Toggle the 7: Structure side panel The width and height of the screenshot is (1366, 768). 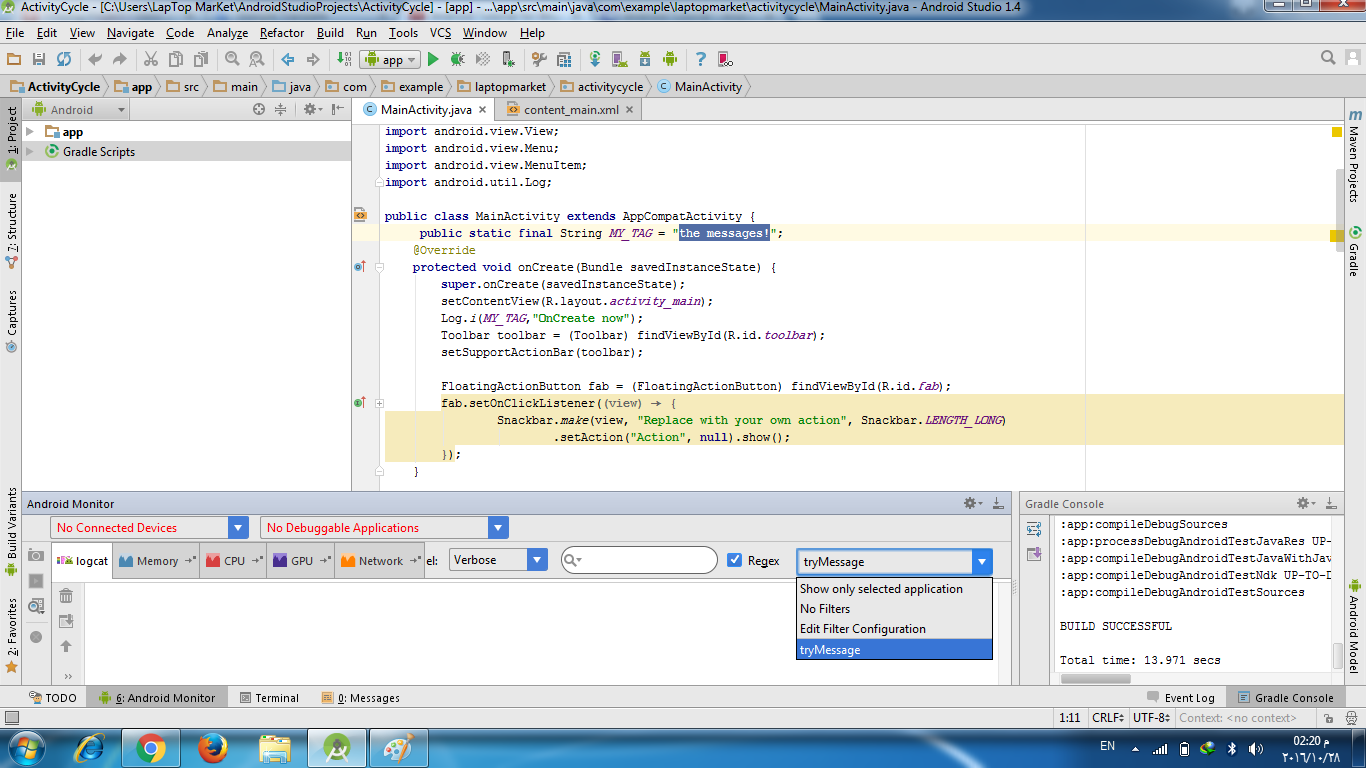point(11,230)
